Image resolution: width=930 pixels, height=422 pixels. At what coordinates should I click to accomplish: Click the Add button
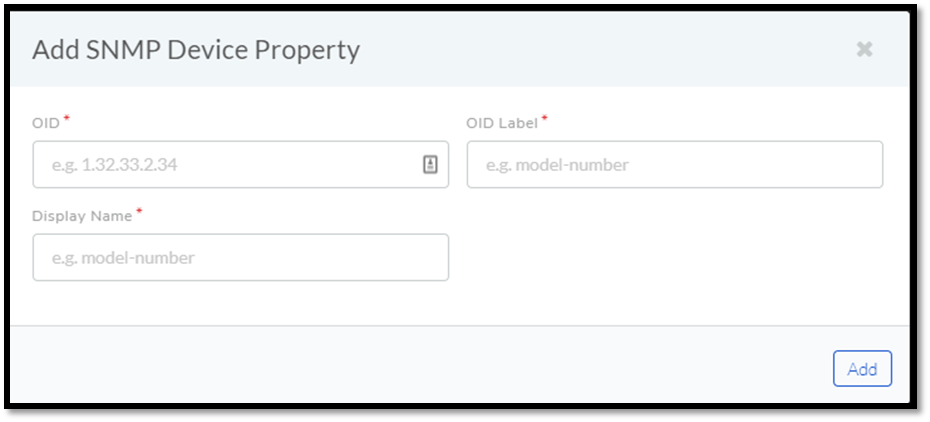[862, 369]
